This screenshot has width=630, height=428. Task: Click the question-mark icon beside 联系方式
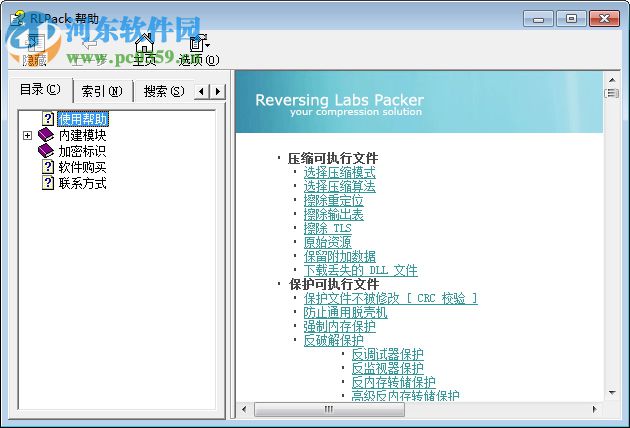pos(48,183)
